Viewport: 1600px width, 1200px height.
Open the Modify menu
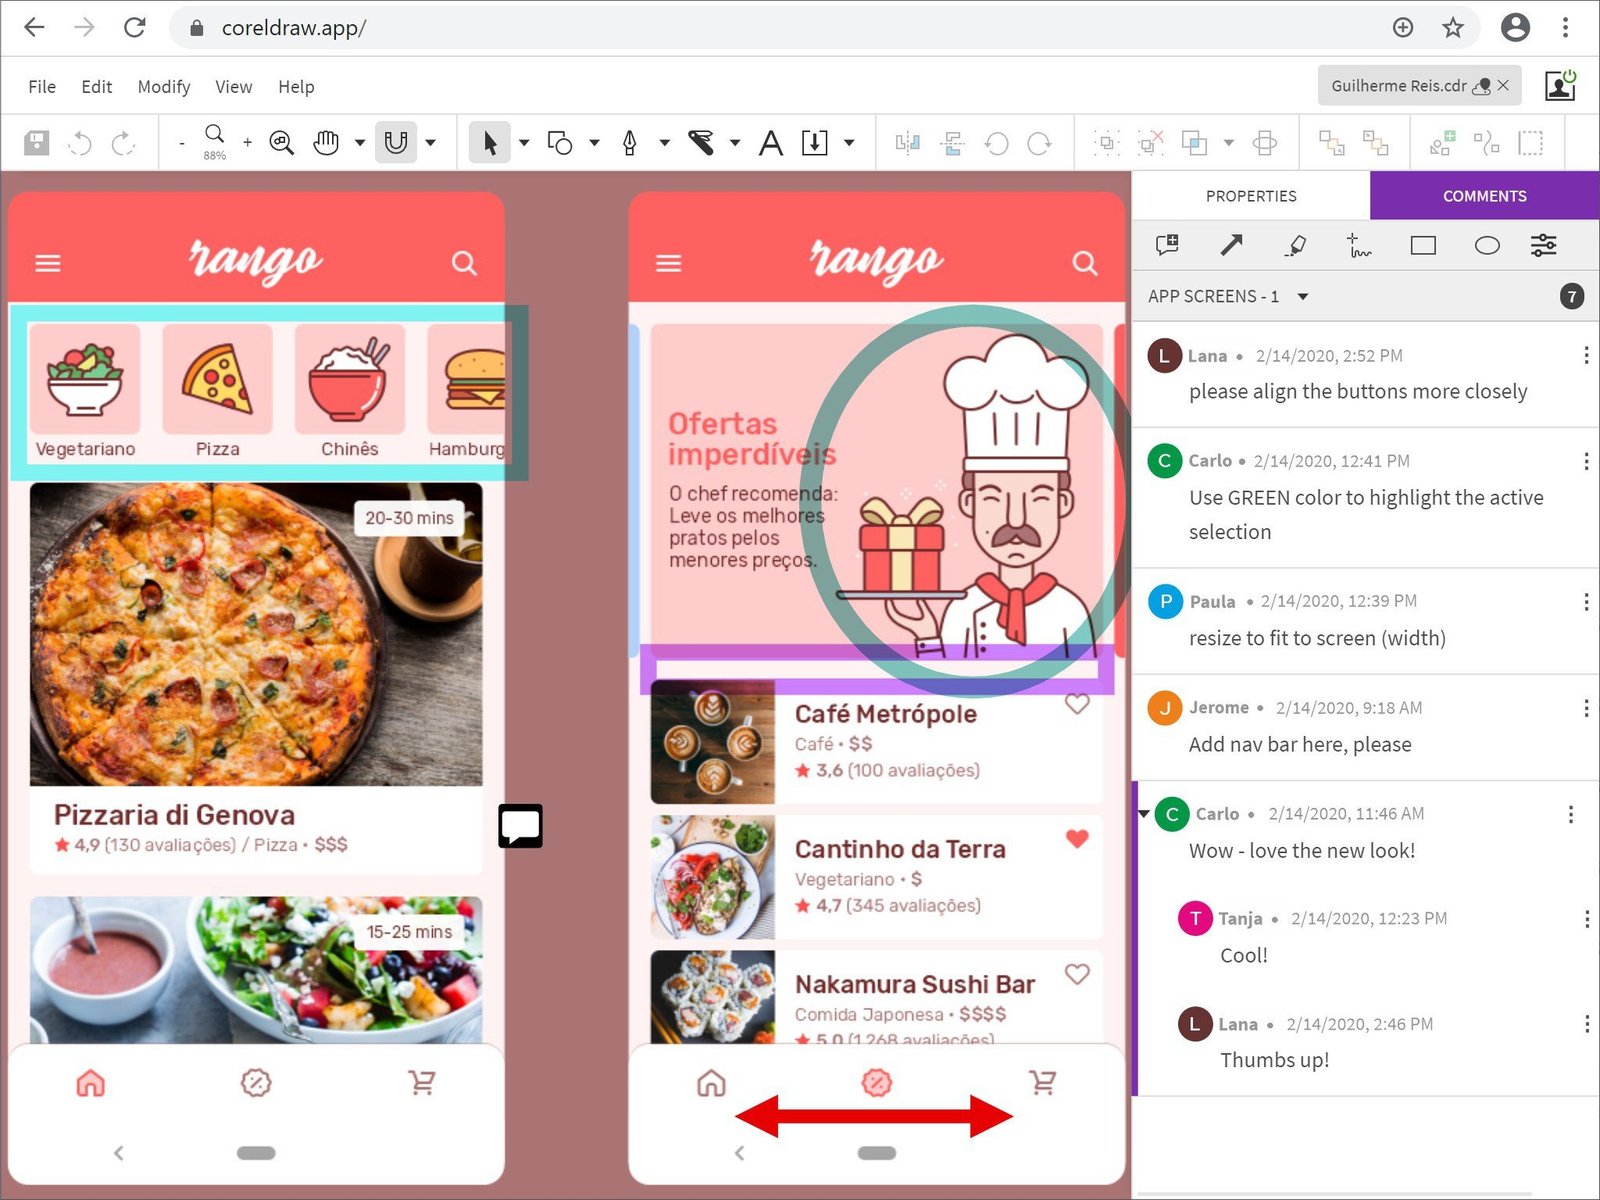pos(164,87)
